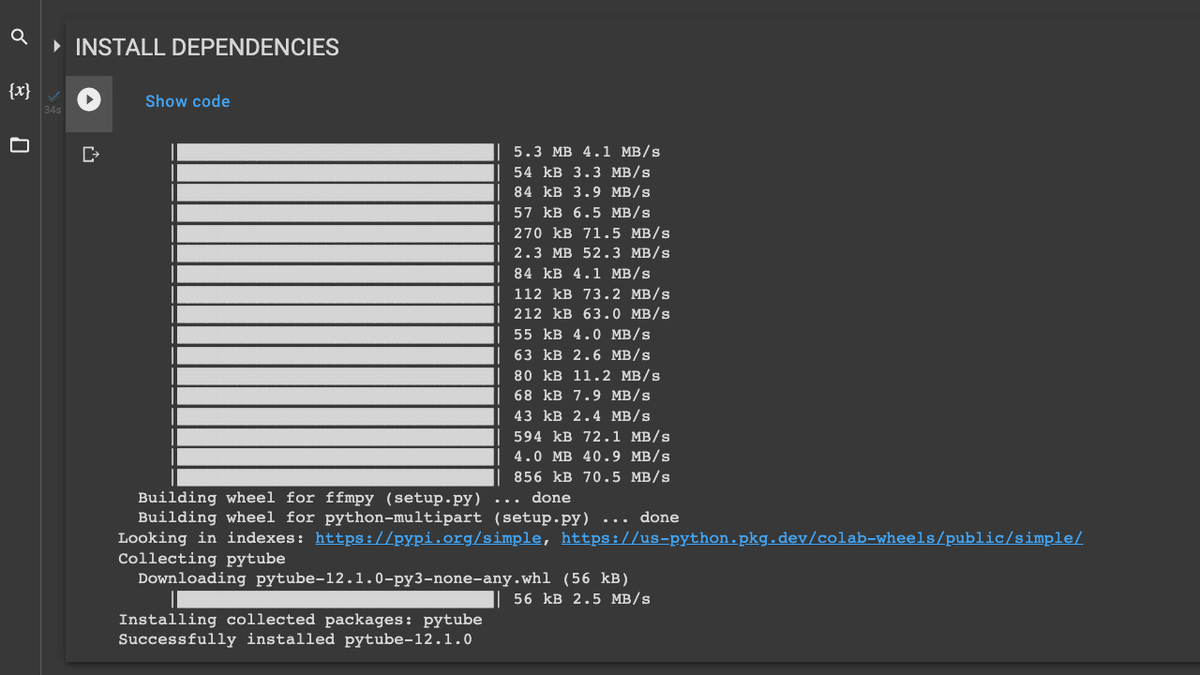Select text '112 kB 73.2 MB/s'
This screenshot has height=675, width=1200.
point(592,294)
